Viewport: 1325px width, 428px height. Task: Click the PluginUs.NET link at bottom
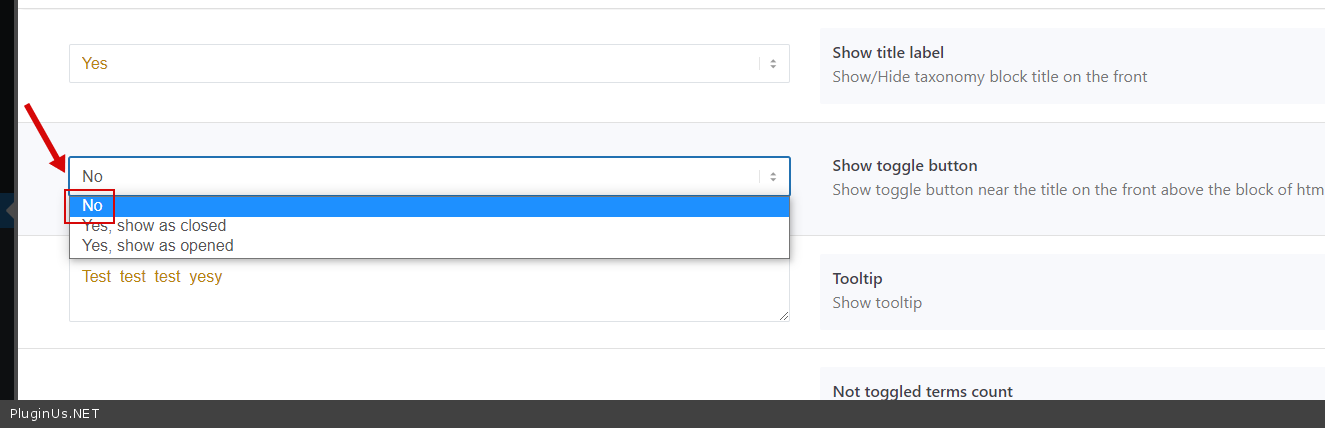click(54, 414)
